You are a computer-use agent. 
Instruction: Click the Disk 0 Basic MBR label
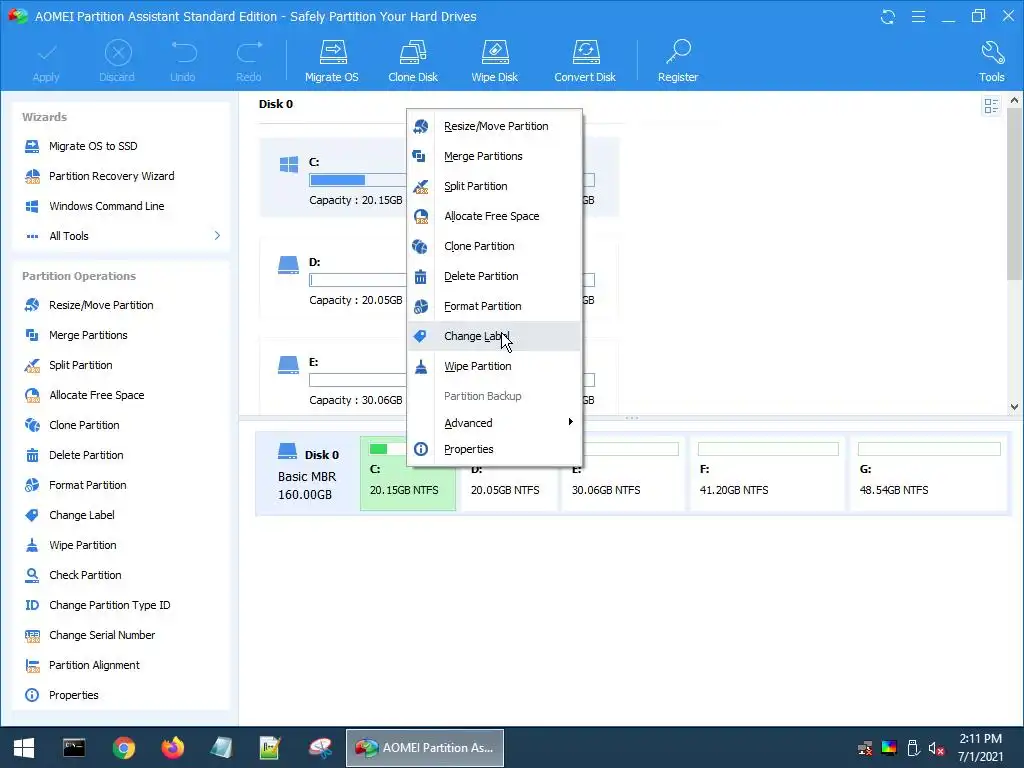point(308,474)
